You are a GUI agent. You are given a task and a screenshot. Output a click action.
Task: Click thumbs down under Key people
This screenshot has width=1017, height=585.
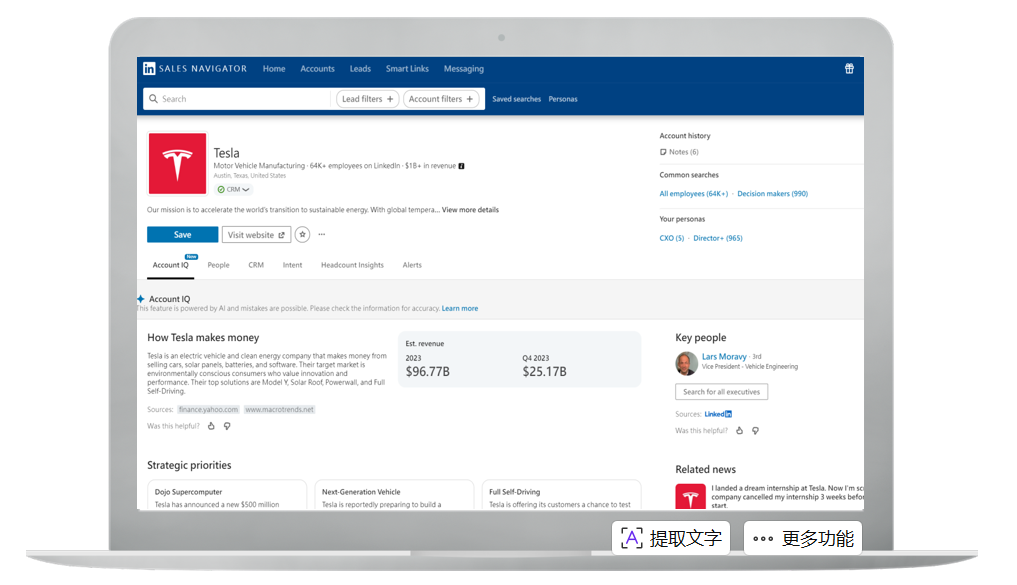[755, 431]
